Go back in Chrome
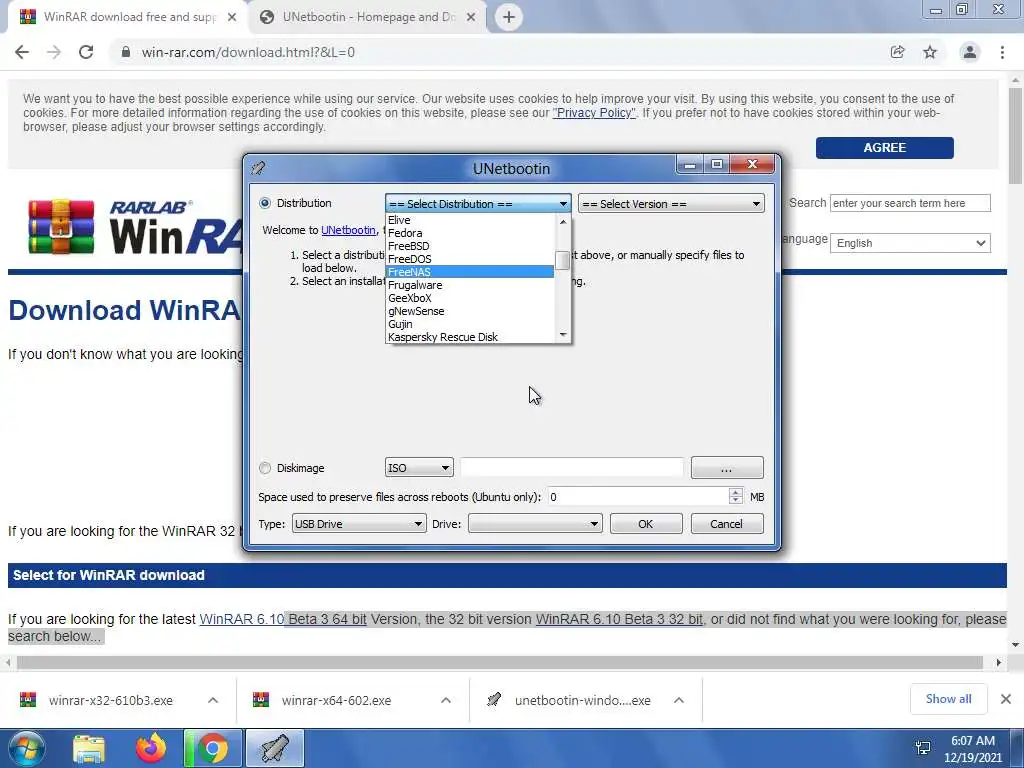Screen dimensions: 1024x768 [22, 52]
